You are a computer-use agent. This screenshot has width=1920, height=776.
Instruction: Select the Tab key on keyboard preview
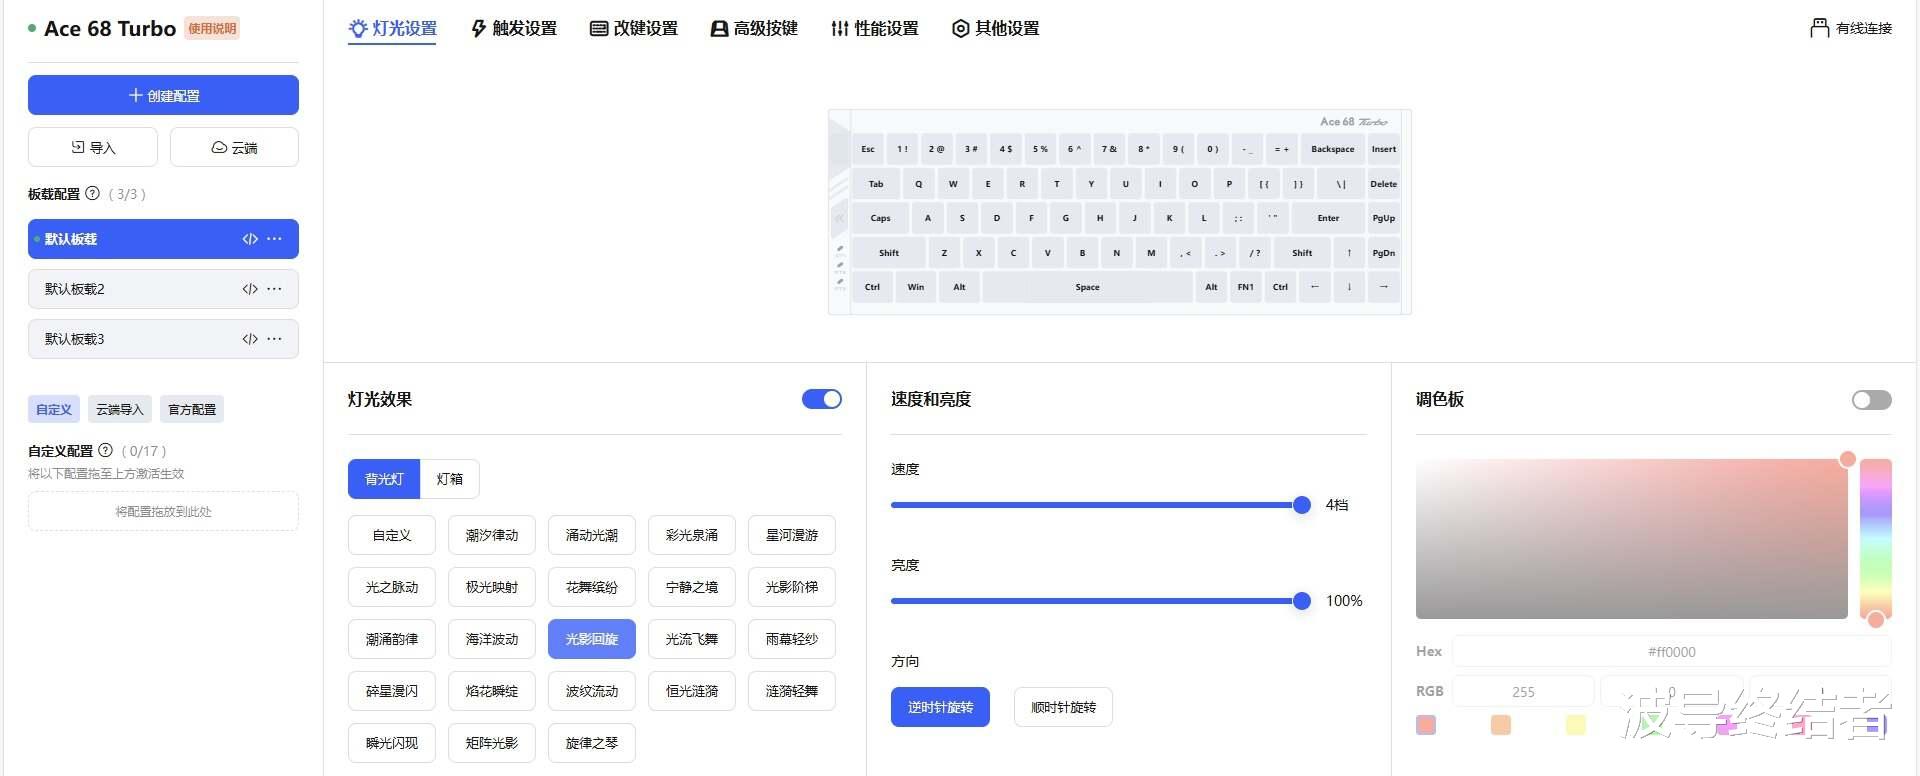(x=876, y=184)
